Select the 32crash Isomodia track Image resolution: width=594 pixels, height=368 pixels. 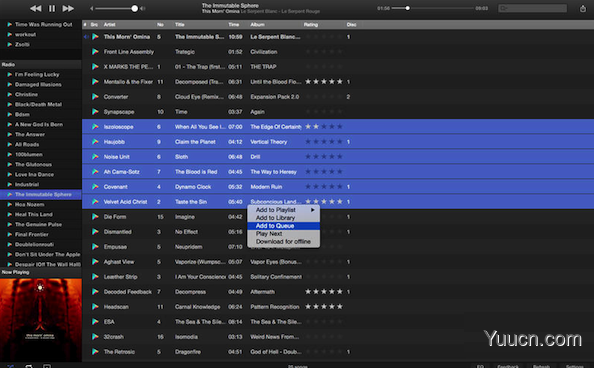click(x=338, y=337)
